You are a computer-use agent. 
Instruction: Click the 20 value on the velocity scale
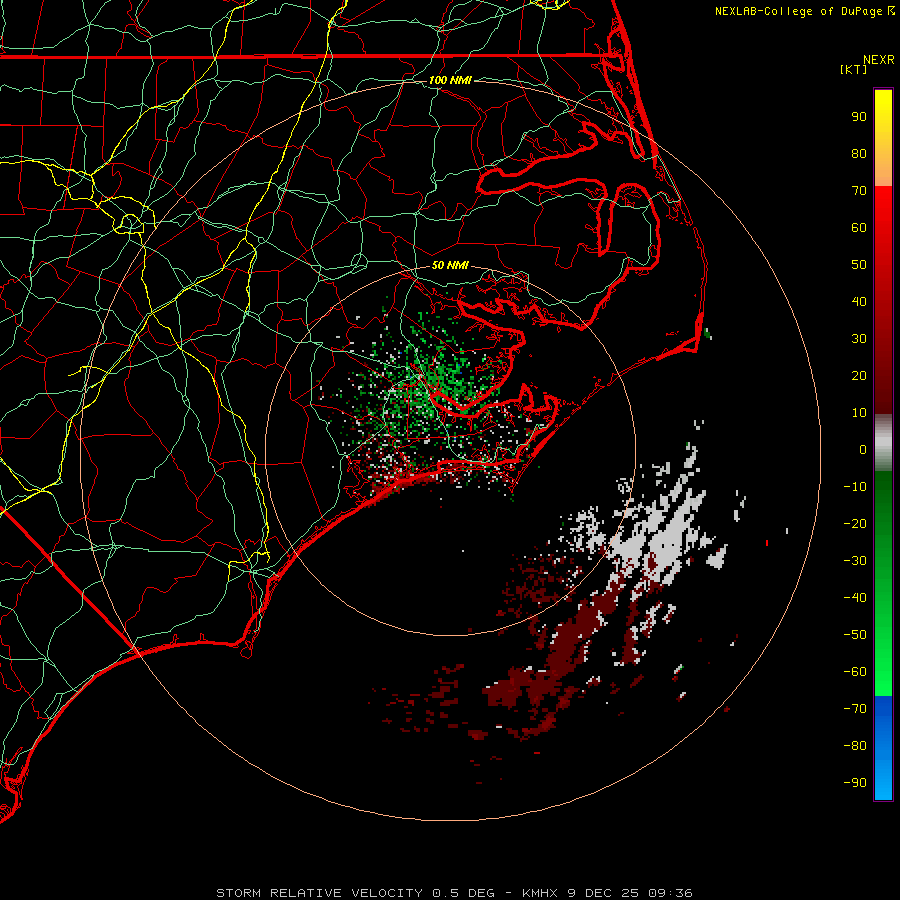click(859, 376)
